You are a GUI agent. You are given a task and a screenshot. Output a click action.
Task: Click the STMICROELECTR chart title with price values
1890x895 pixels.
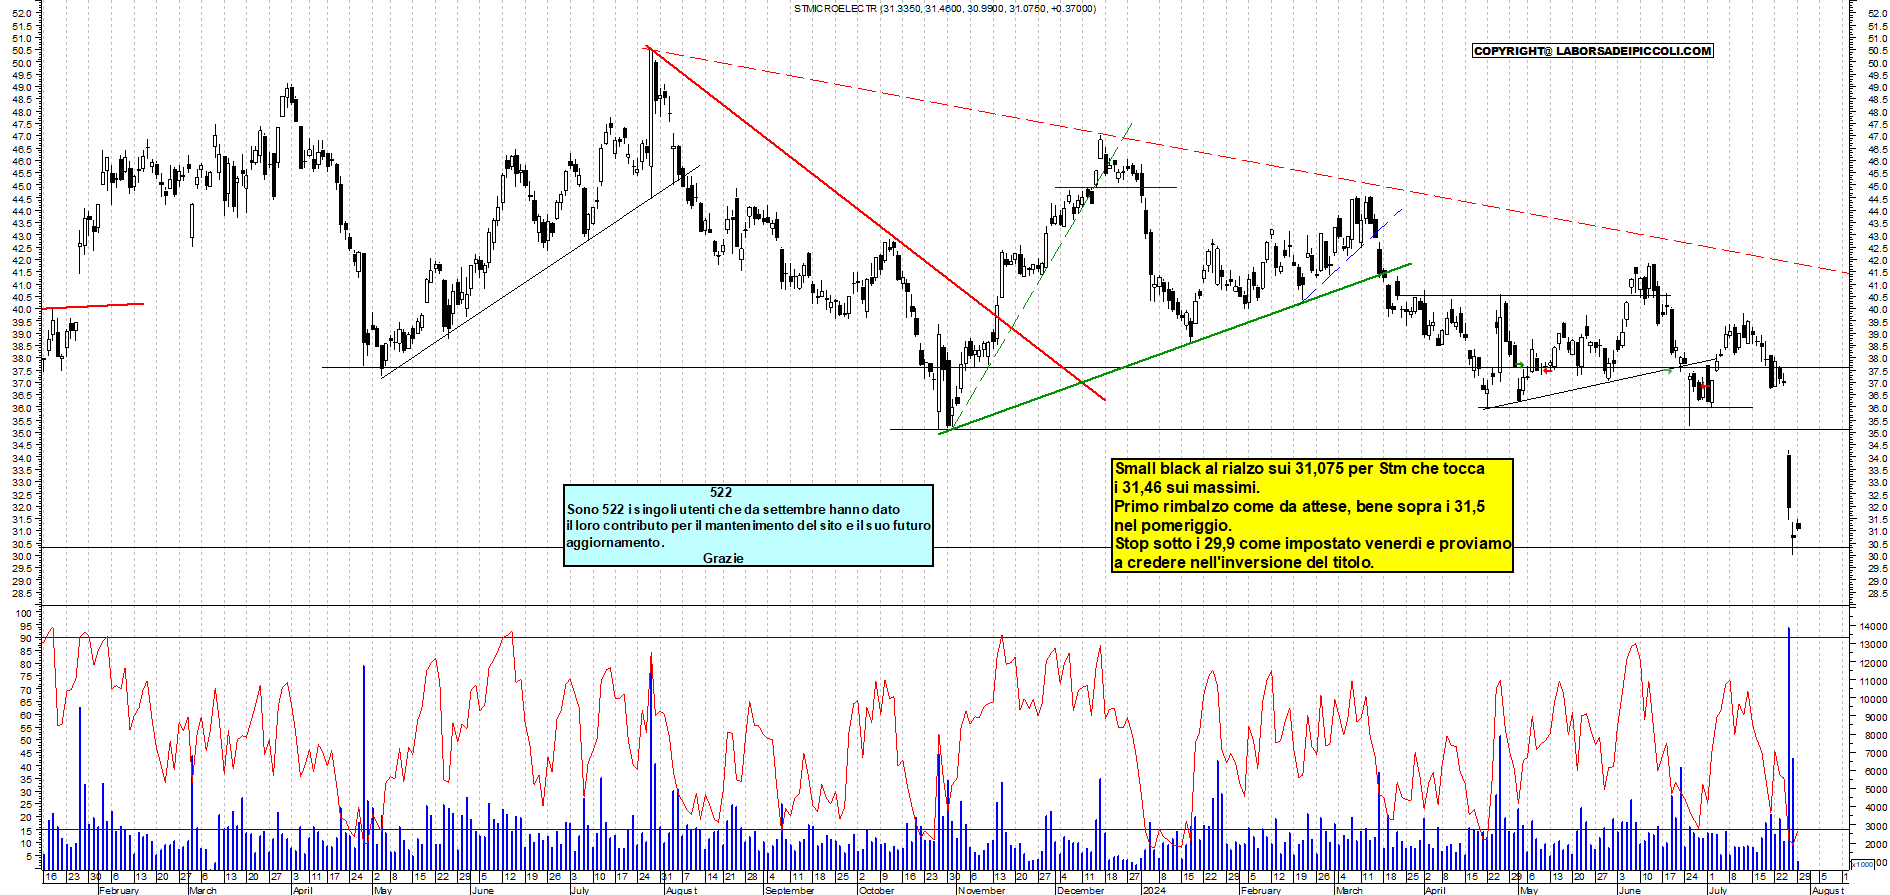pyautogui.click(x=945, y=9)
